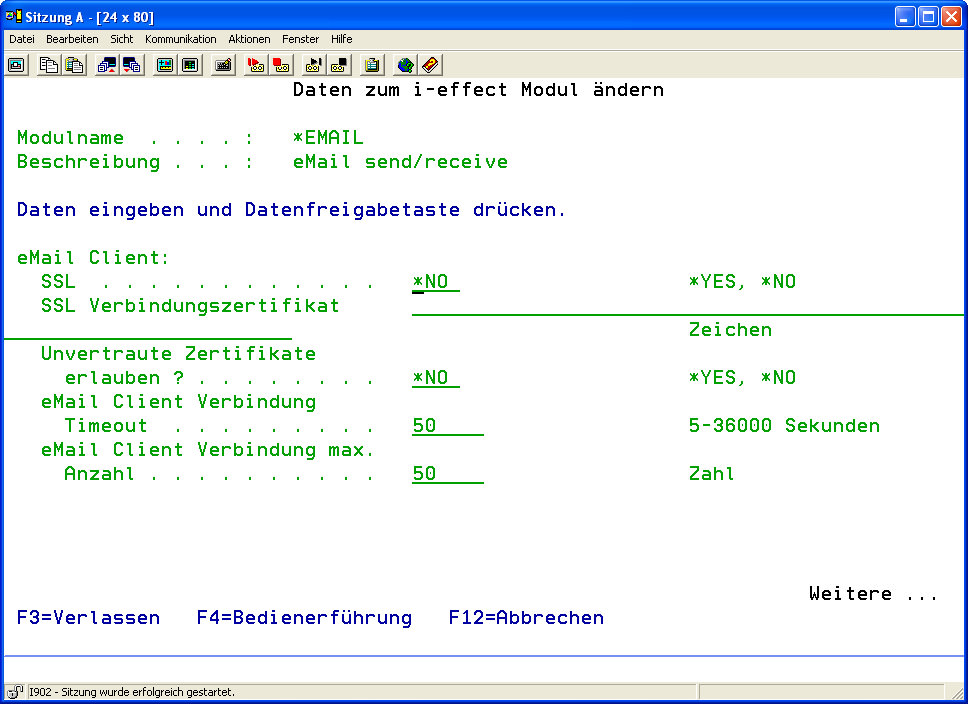This screenshot has width=968, height=704.
Task: Open the Kommunikation menu
Action: tap(180, 39)
